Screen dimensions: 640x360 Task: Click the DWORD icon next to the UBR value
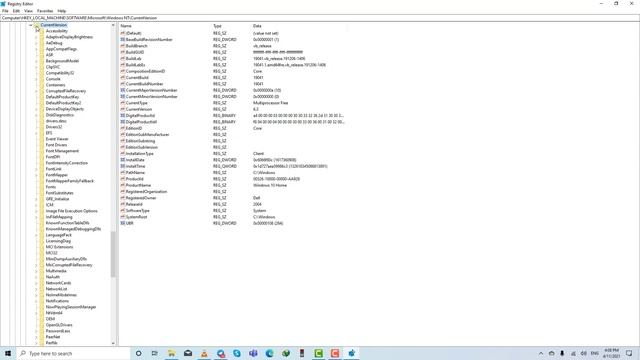(x=122, y=223)
